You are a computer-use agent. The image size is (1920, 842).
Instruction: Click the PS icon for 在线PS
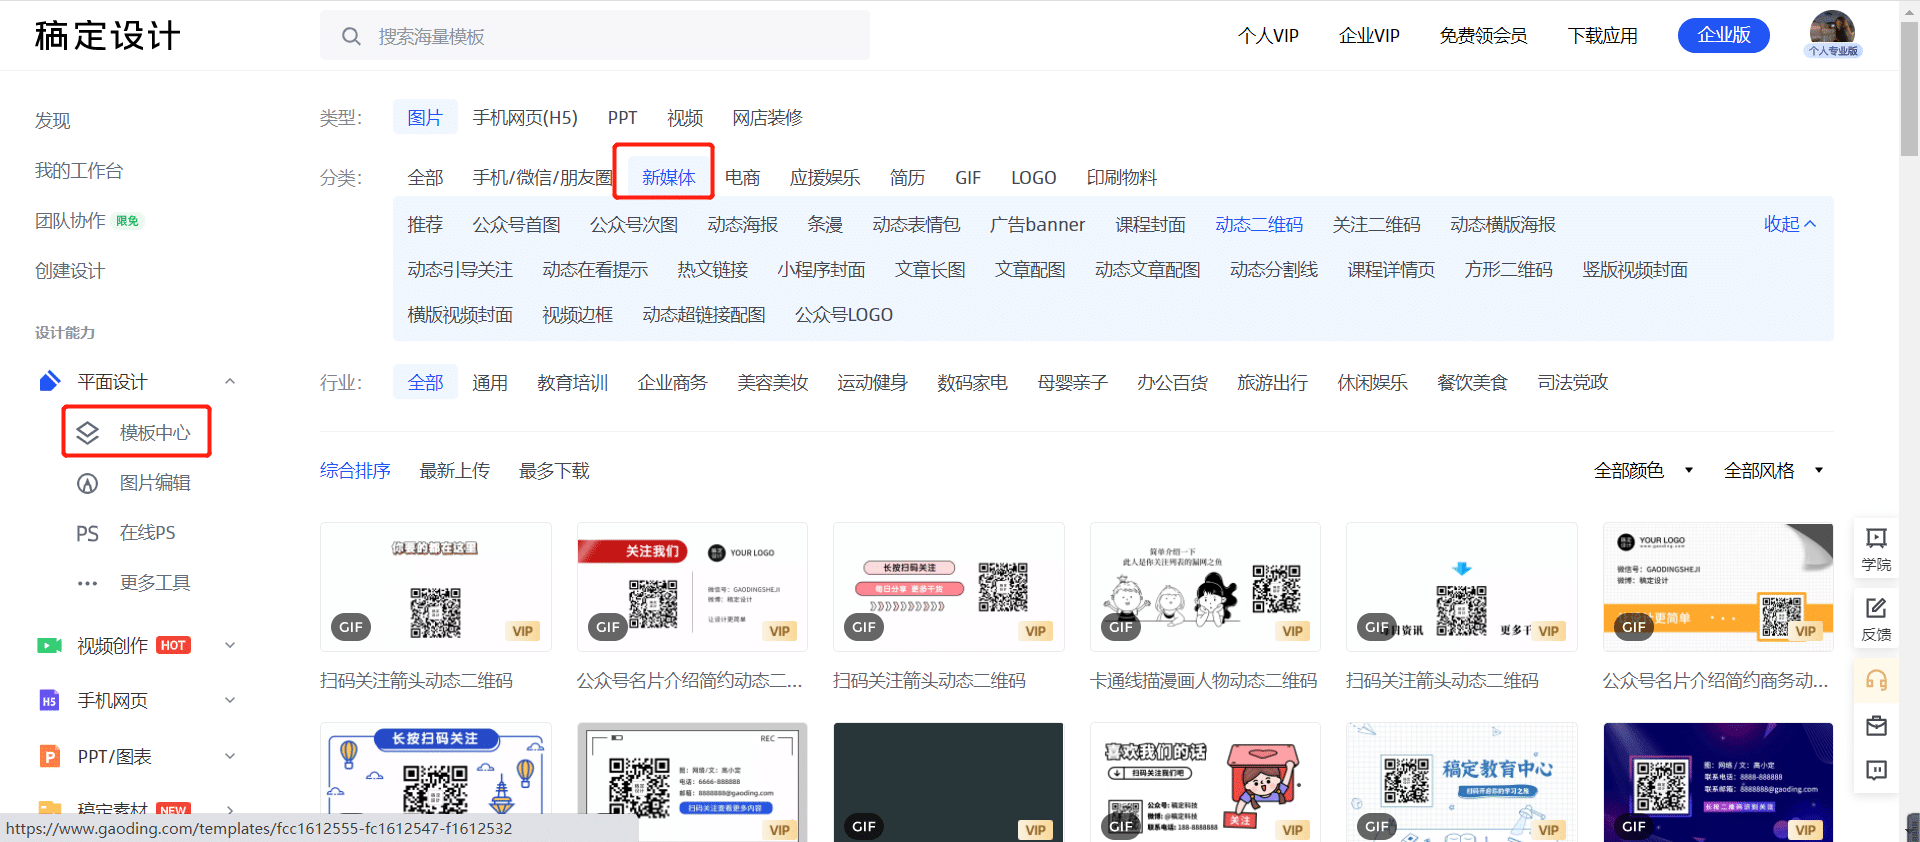point(88,533)
